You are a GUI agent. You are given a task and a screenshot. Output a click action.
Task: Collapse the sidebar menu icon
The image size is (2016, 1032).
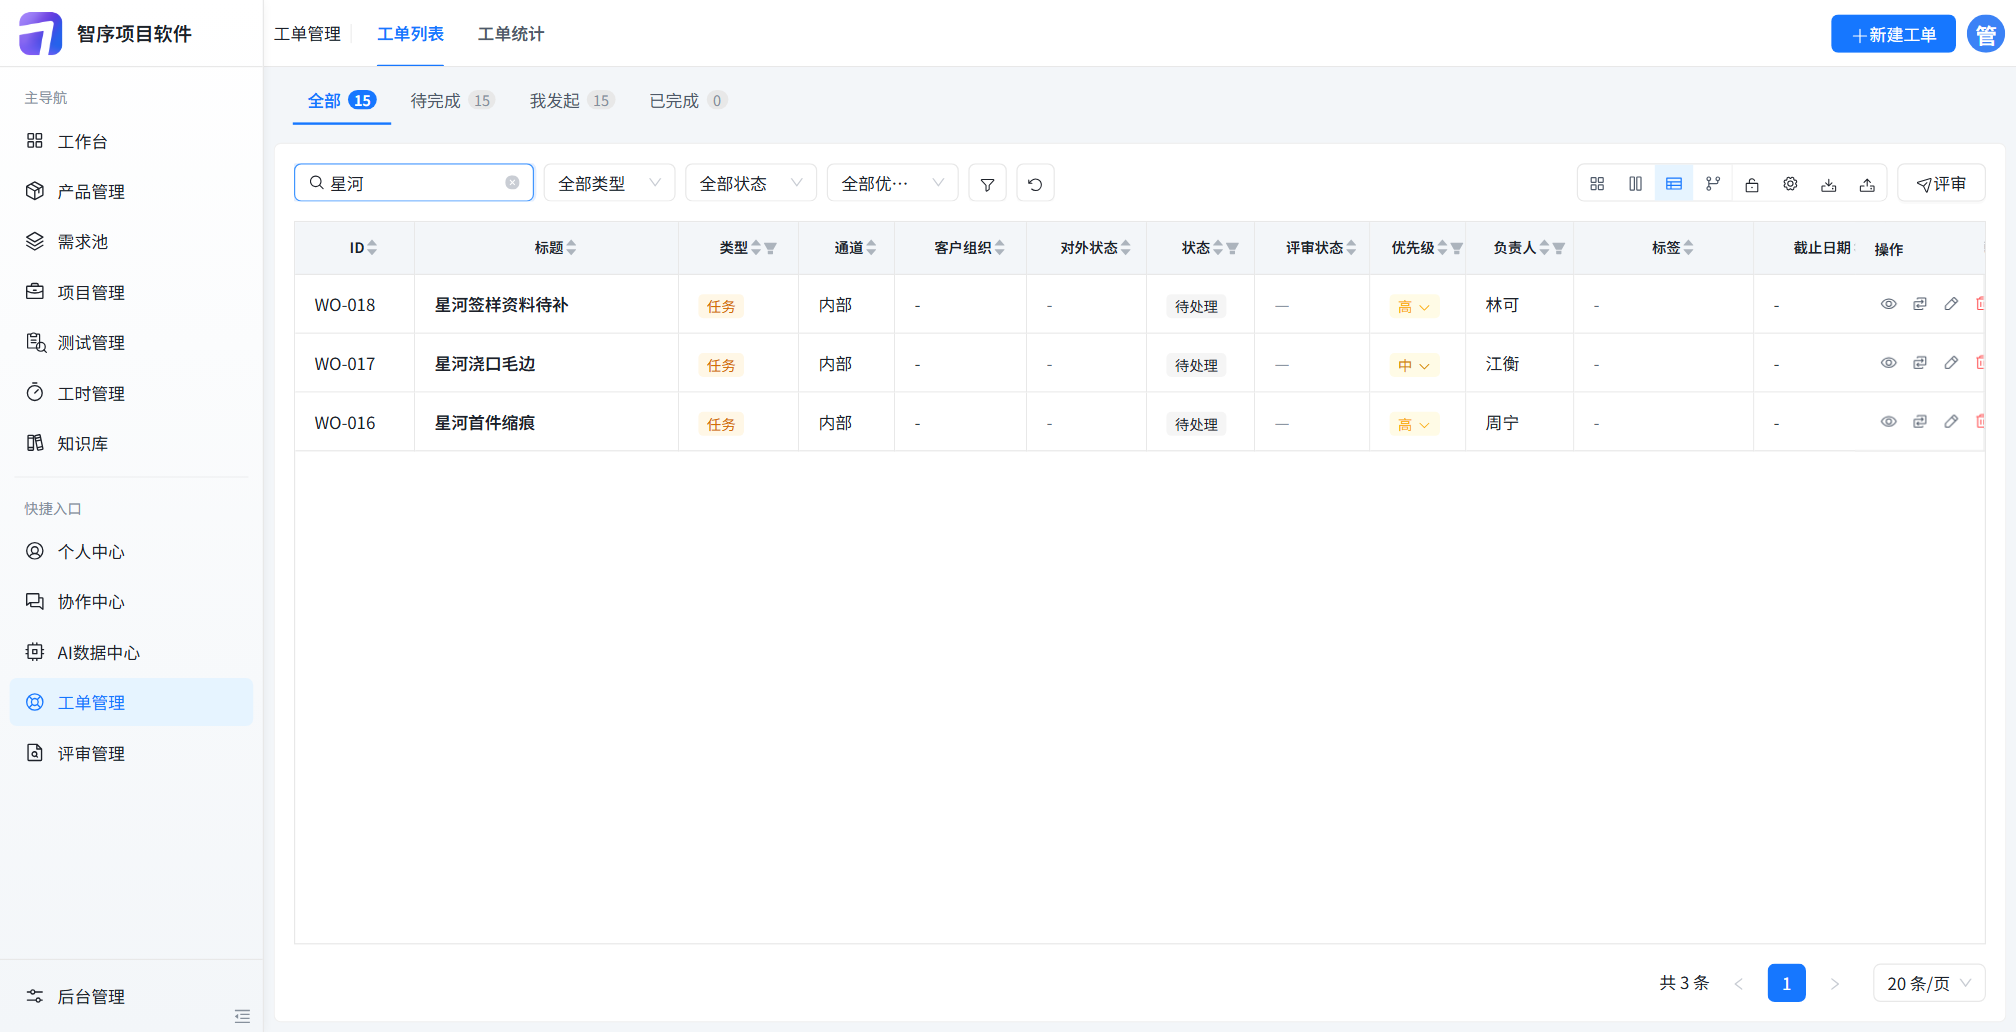click(242, 1016)
